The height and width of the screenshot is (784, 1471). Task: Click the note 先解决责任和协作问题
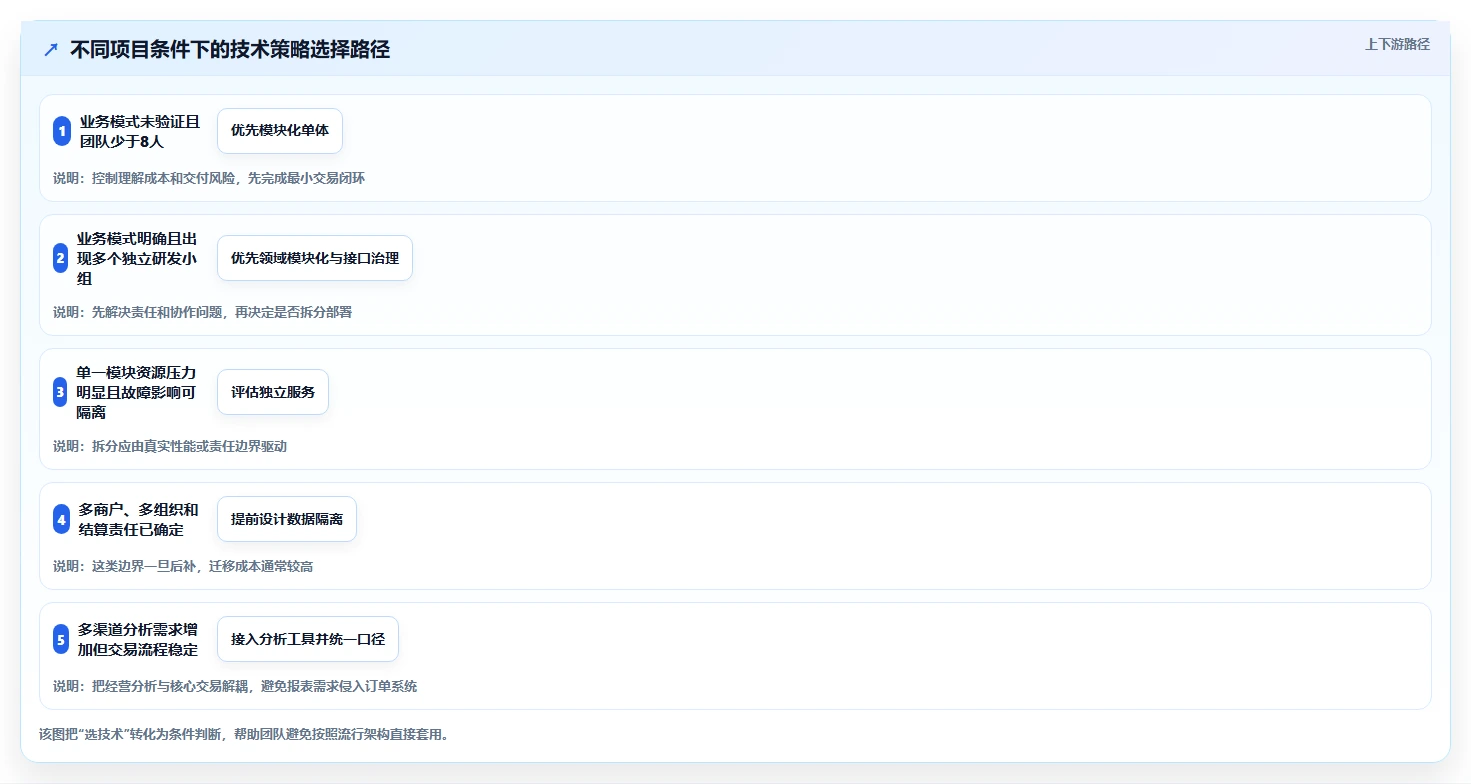pos(155,312)
